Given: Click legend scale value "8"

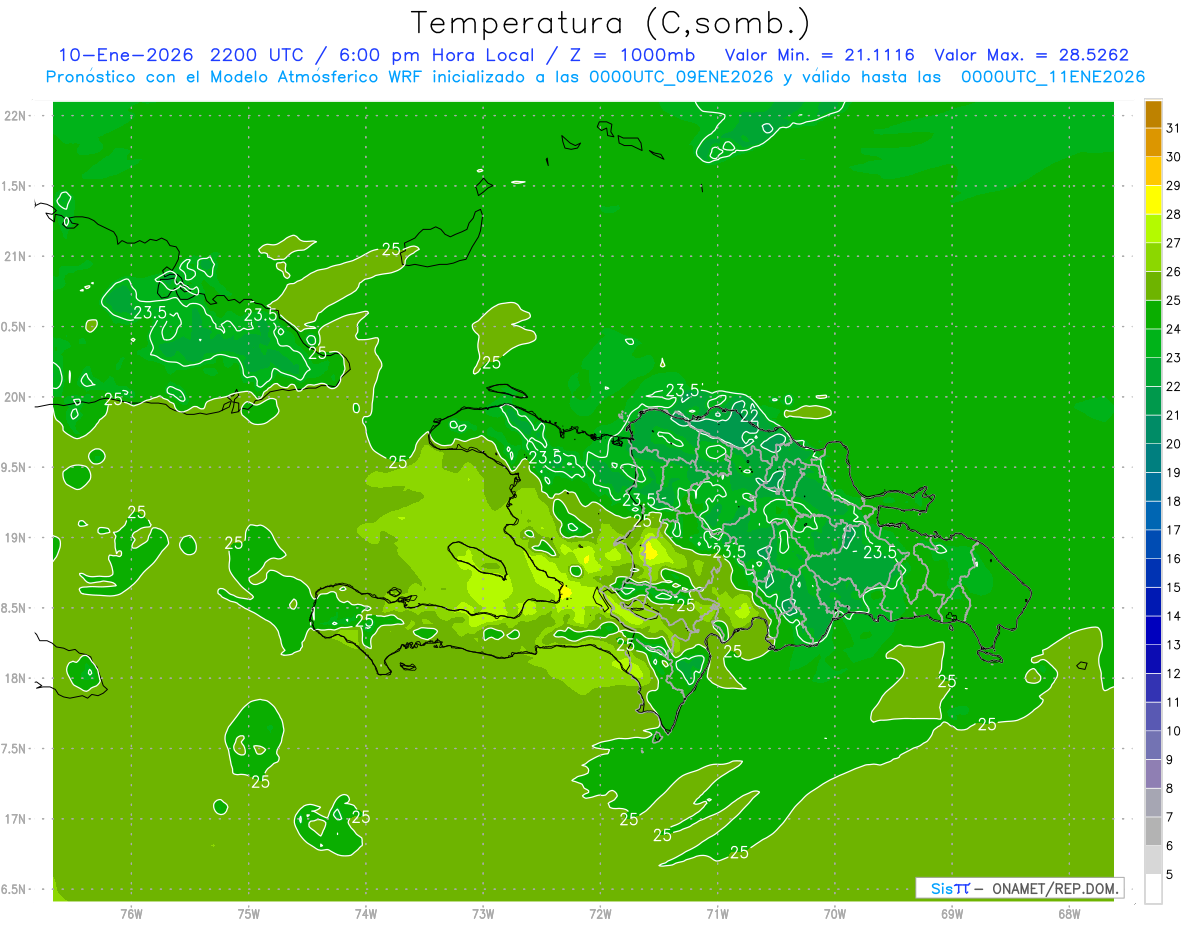Looking at the screenshot, I should pyautogui.click(x=1170, y=788).
